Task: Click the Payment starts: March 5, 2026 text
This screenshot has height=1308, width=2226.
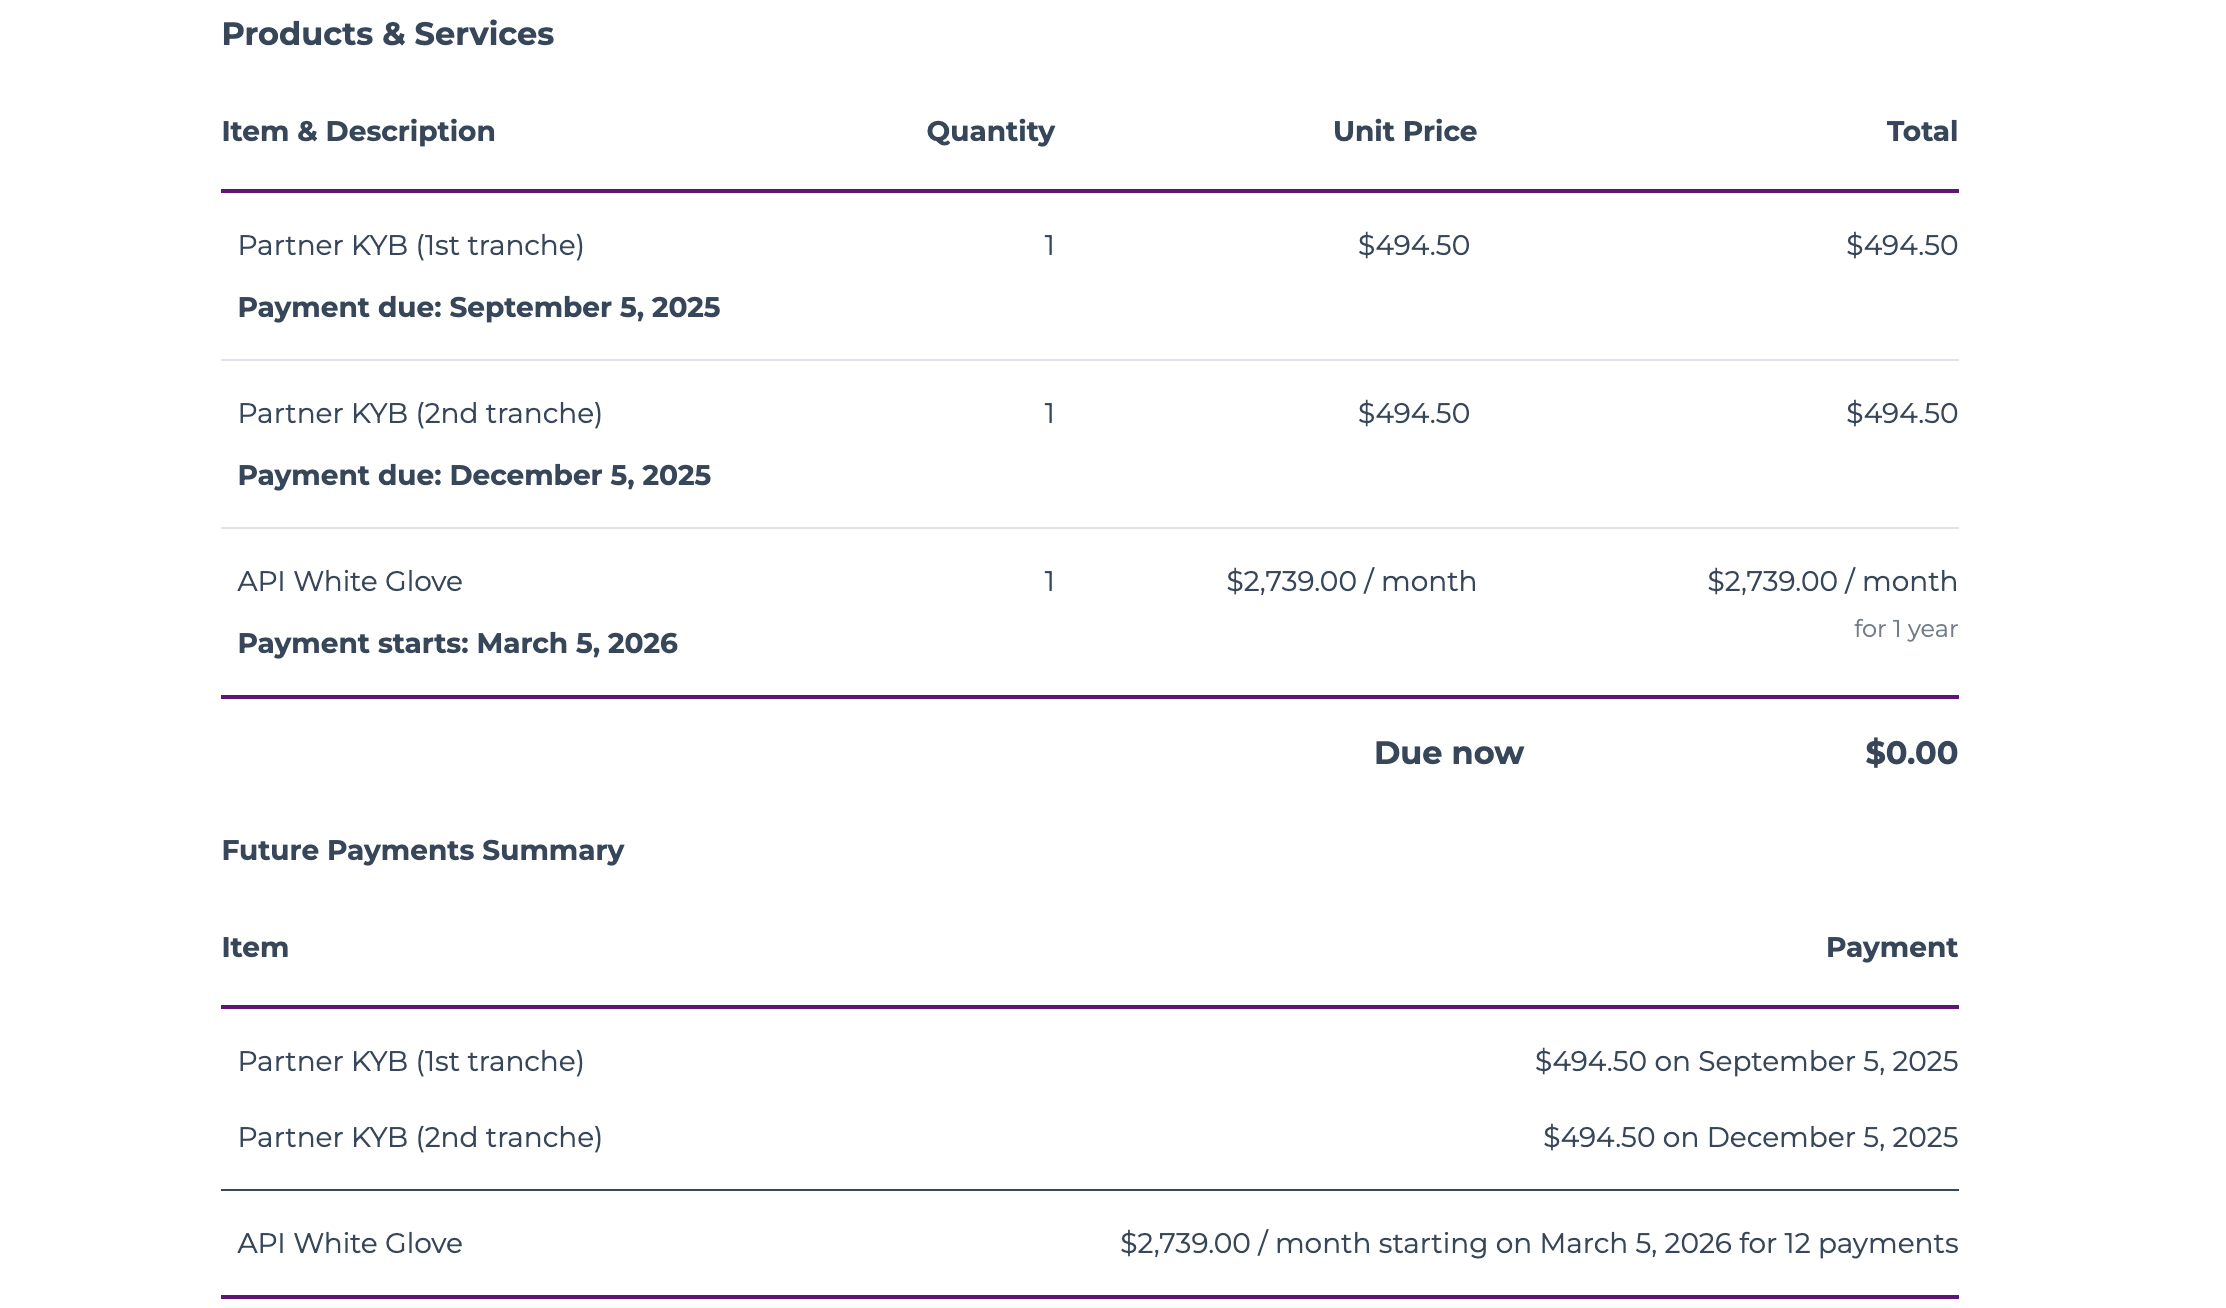Action: tap(457, 643)
